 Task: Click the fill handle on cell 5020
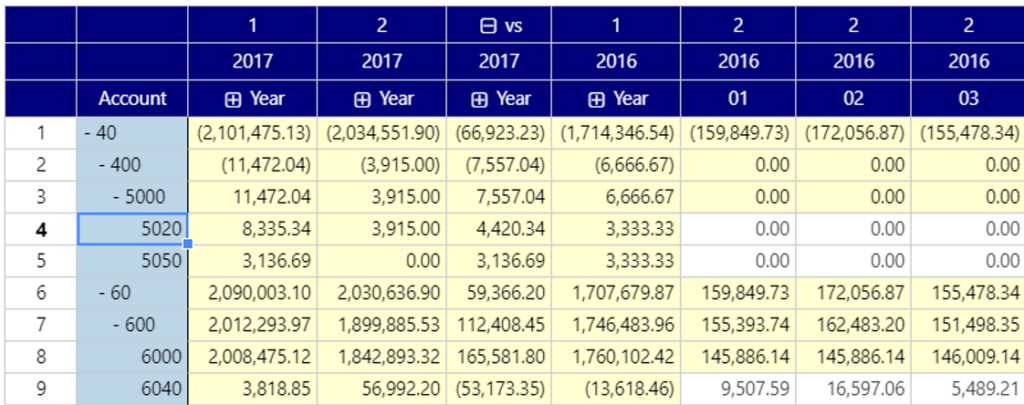(x=187, y=244)
